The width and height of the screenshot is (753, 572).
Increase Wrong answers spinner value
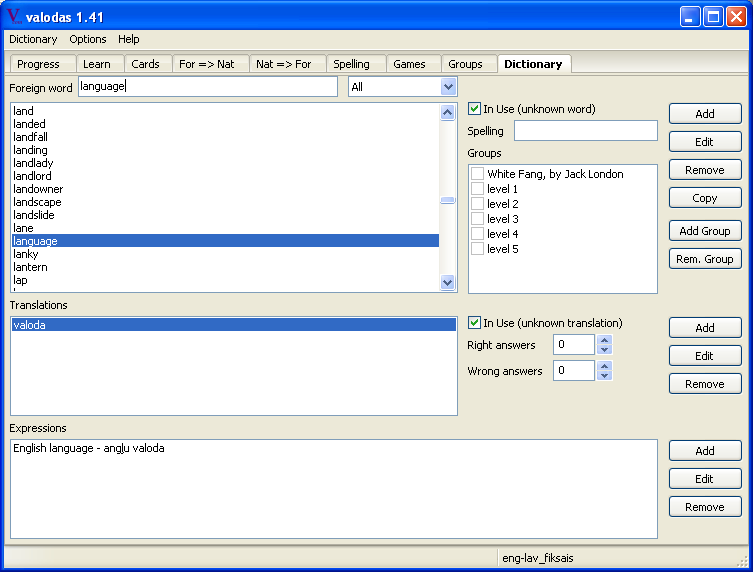(x=604, y=366)
